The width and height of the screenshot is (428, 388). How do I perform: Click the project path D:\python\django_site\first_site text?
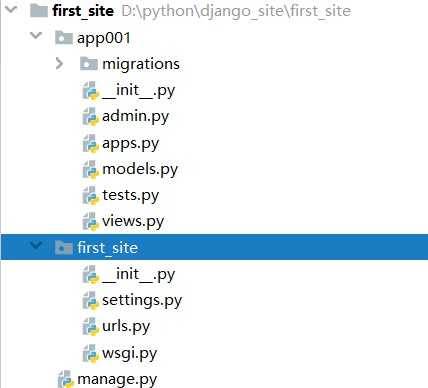click(x=236, y=11)
